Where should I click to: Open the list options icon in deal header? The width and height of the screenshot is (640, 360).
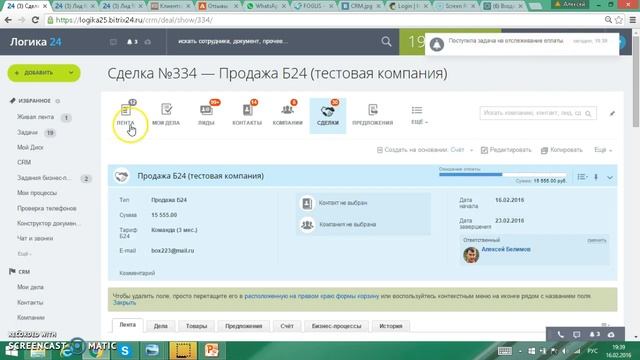click(582, 177)
